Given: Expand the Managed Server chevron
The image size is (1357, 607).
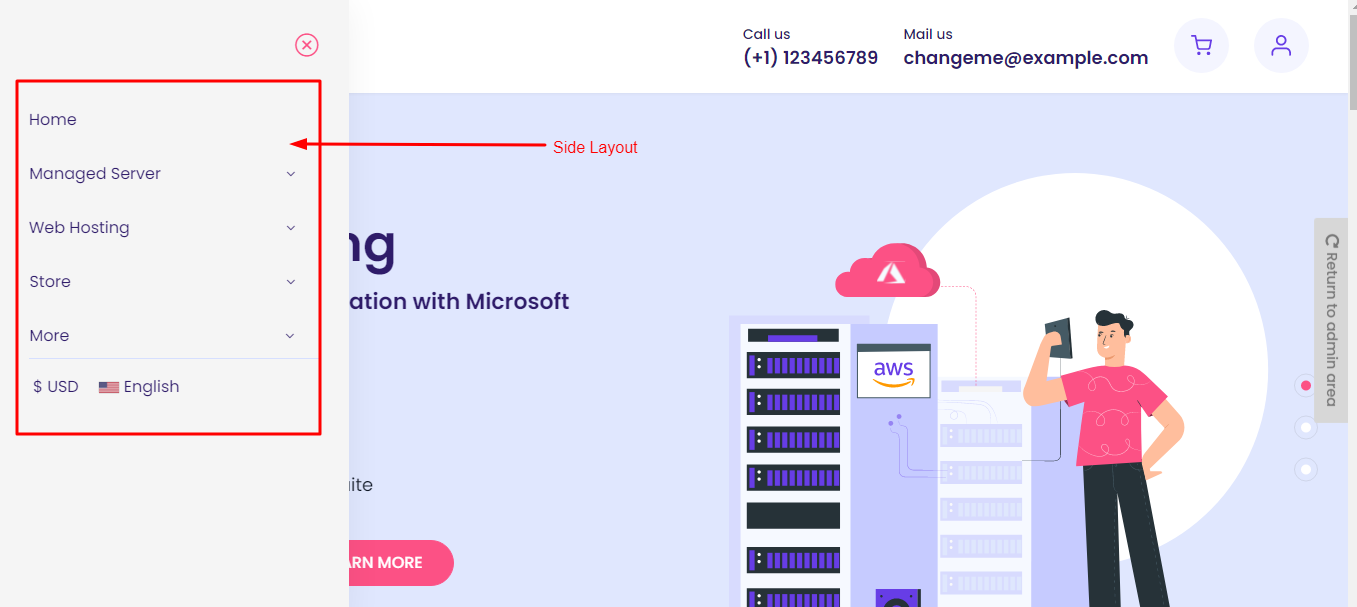Looking at the screenshot, I should [x=291, y=174].
